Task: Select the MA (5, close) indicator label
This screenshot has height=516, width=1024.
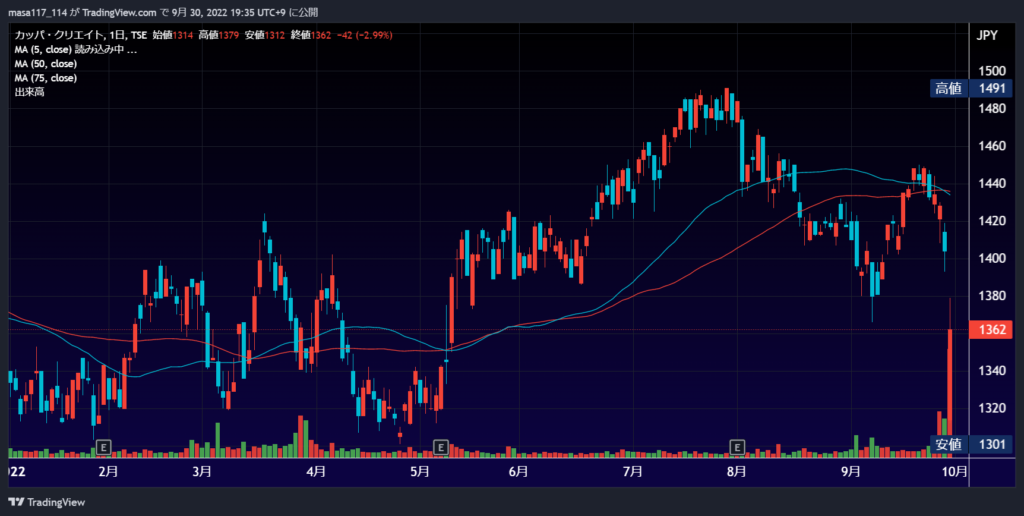Action: coord(76,50)
